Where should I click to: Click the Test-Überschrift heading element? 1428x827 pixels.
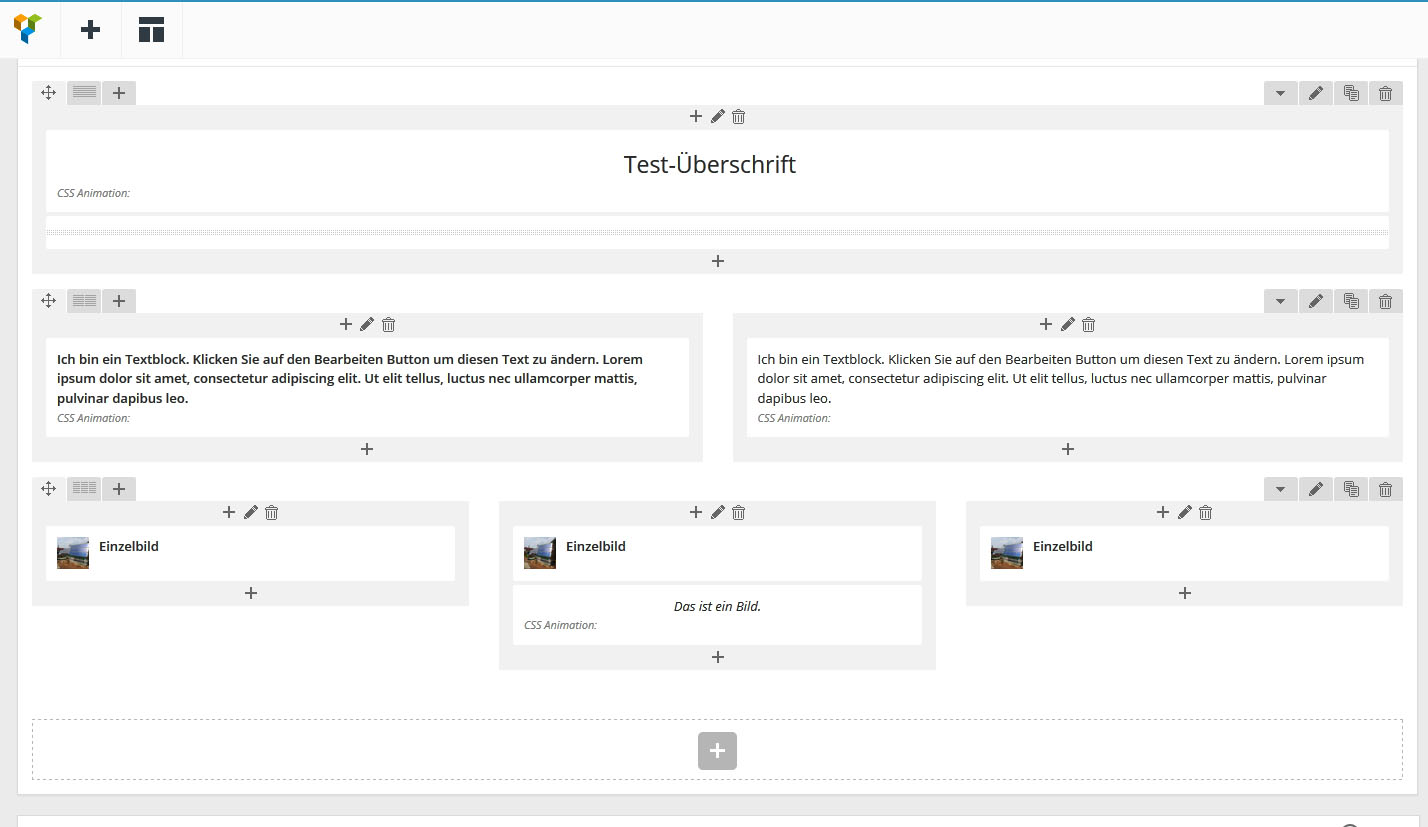click(x=710, y=165)
